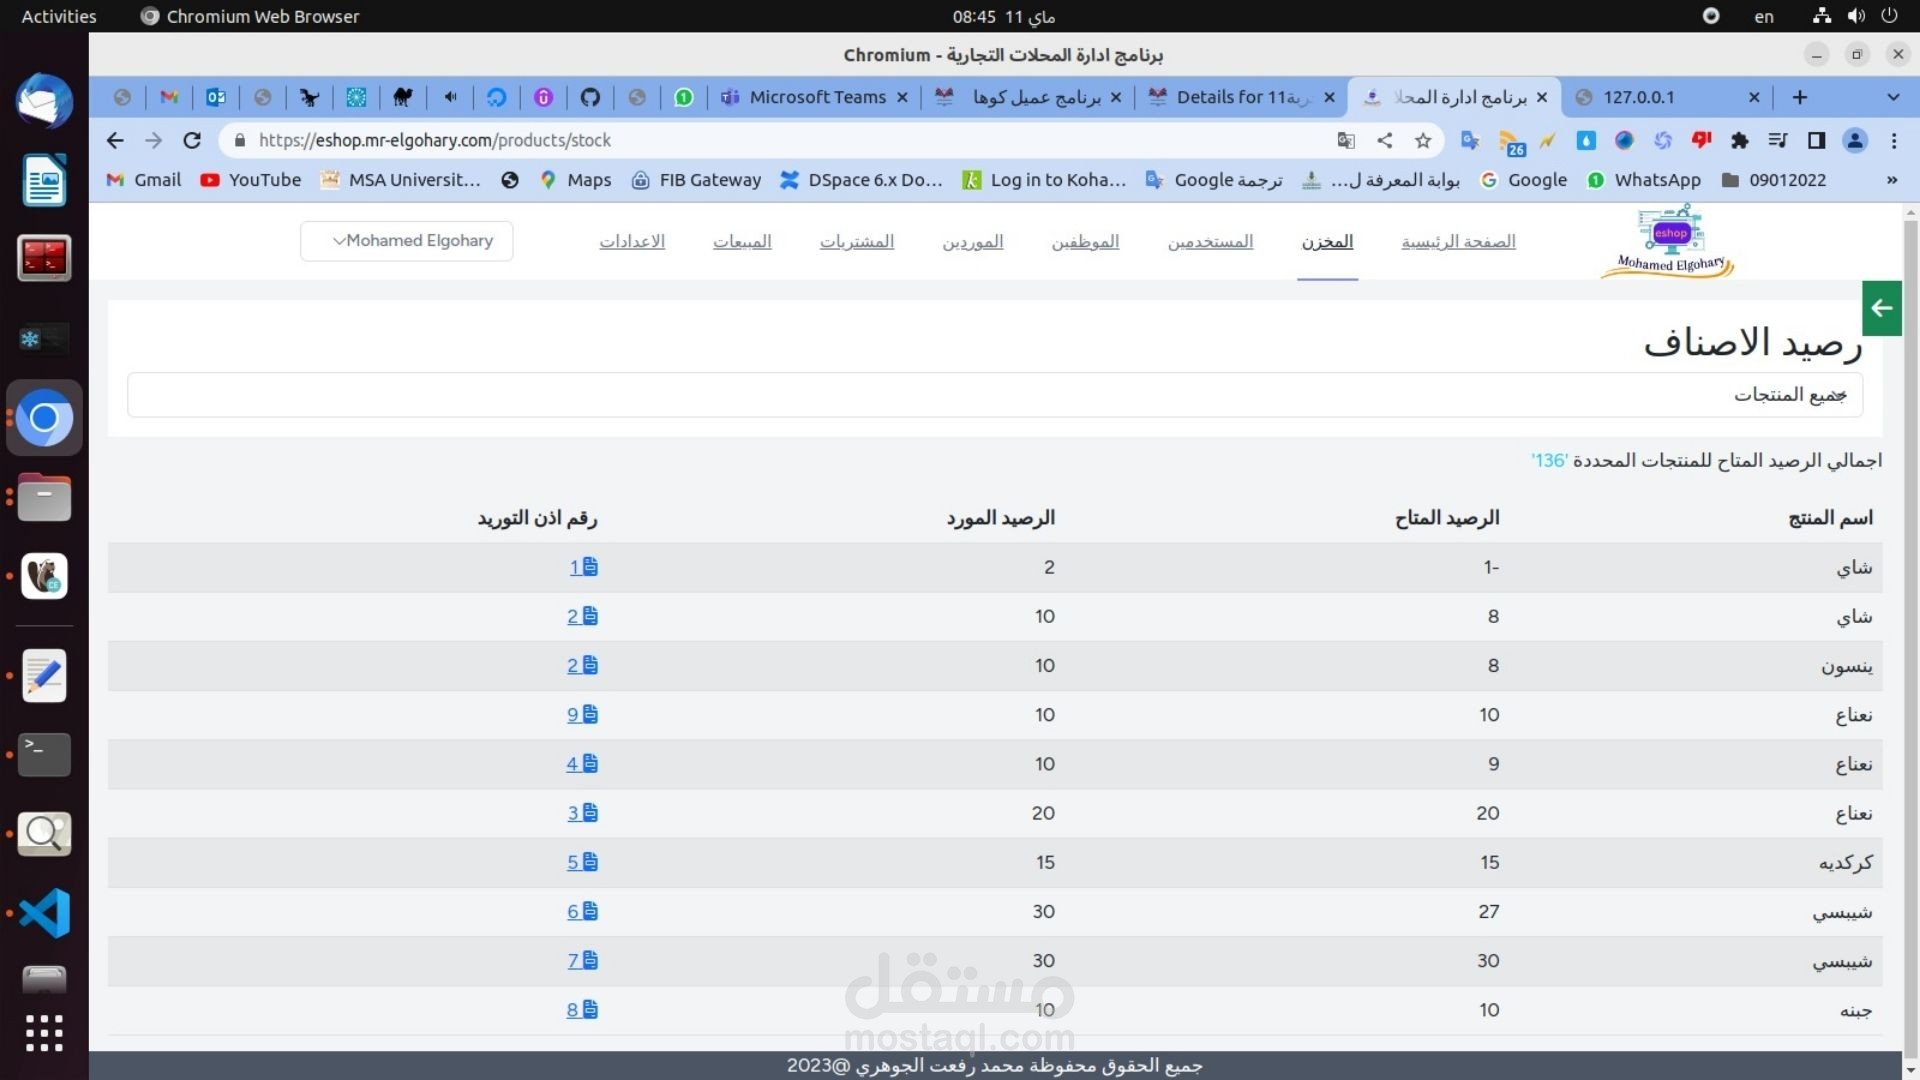Click the share page icon in address bar
1920x1080 pixels.
[1385, 141]
